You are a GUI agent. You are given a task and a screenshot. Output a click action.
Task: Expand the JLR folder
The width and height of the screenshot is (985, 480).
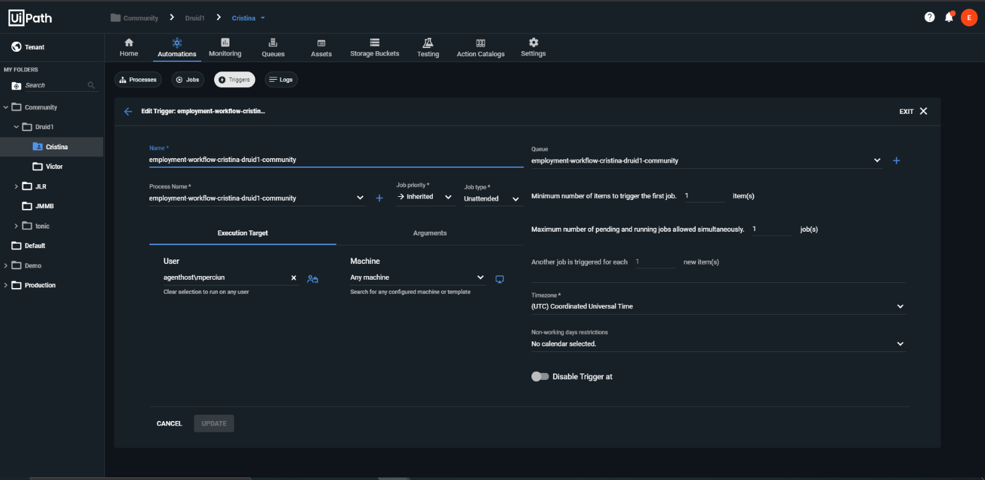(x=16, y=186)
